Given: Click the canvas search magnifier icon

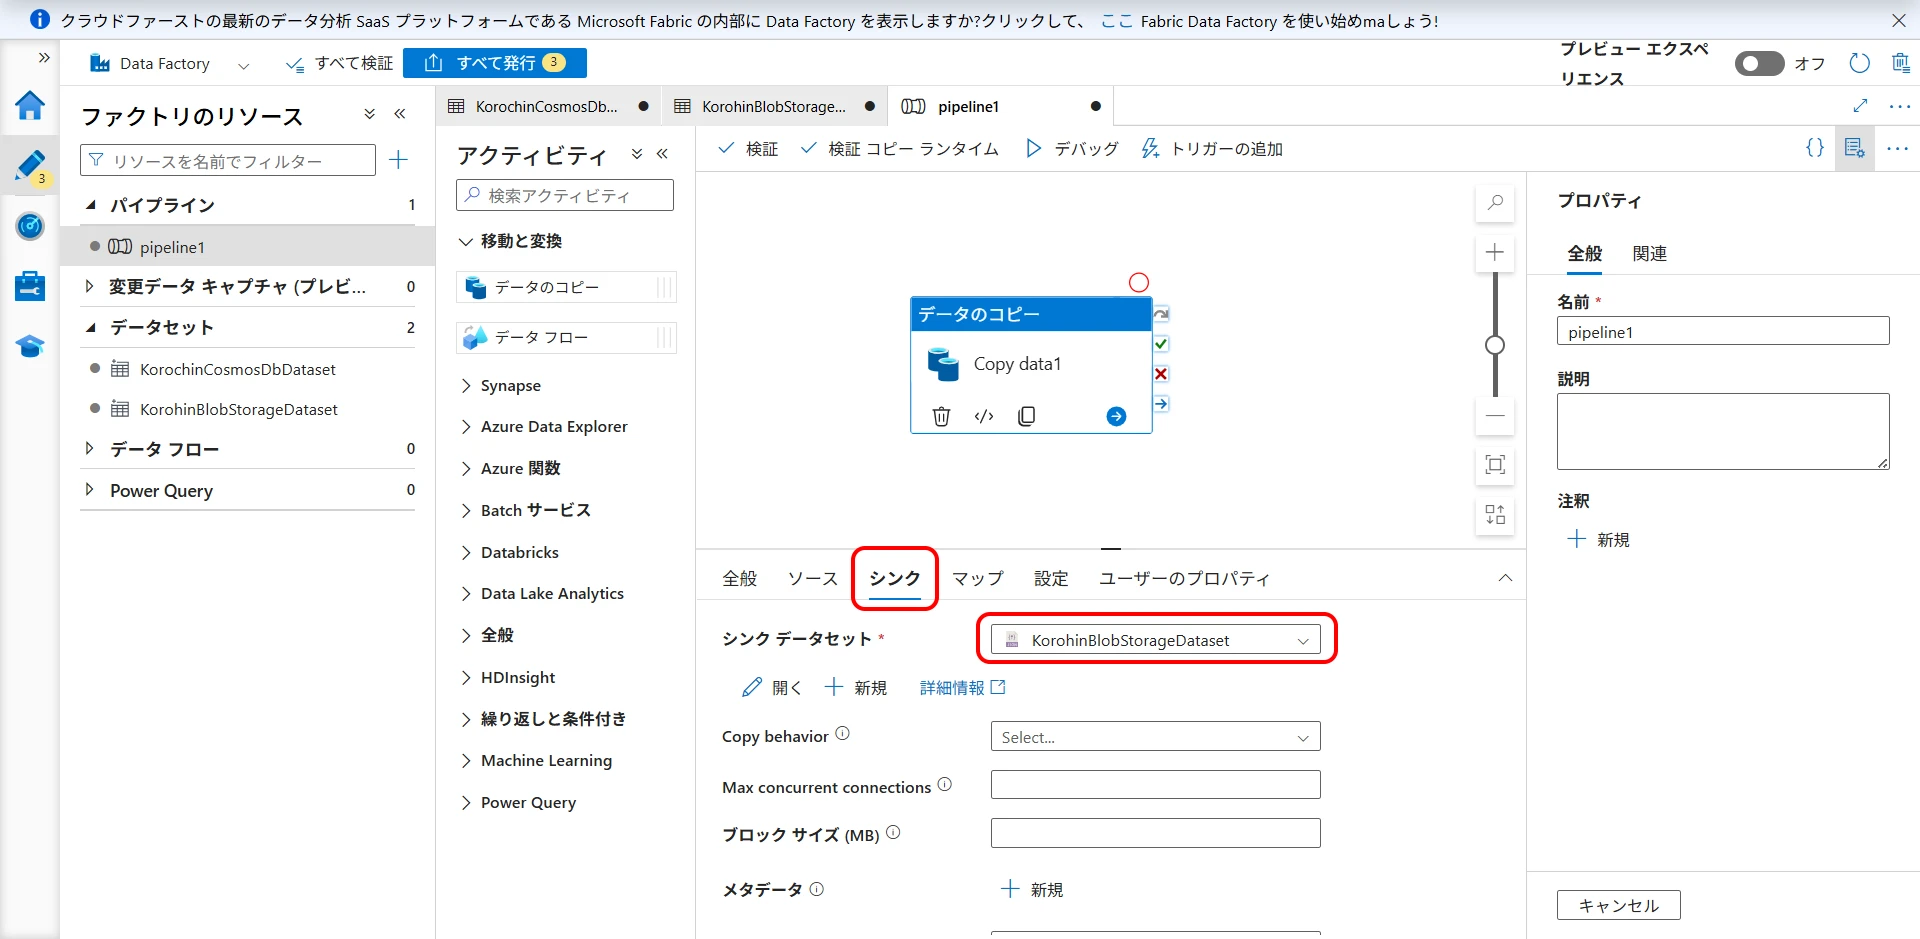Looking at the screenshot, I should click(1495, 203).
